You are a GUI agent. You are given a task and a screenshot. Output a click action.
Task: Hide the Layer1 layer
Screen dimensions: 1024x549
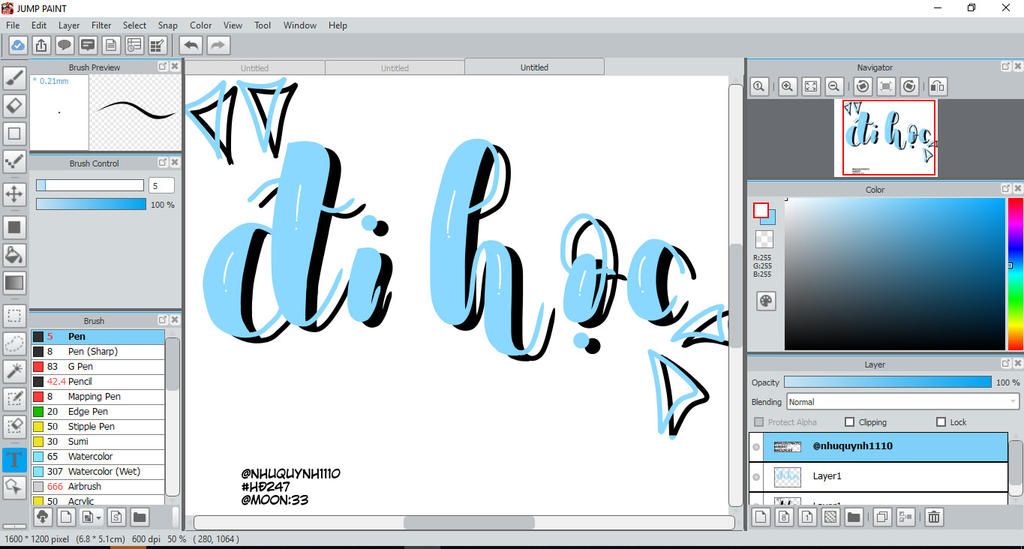[756, 477]
